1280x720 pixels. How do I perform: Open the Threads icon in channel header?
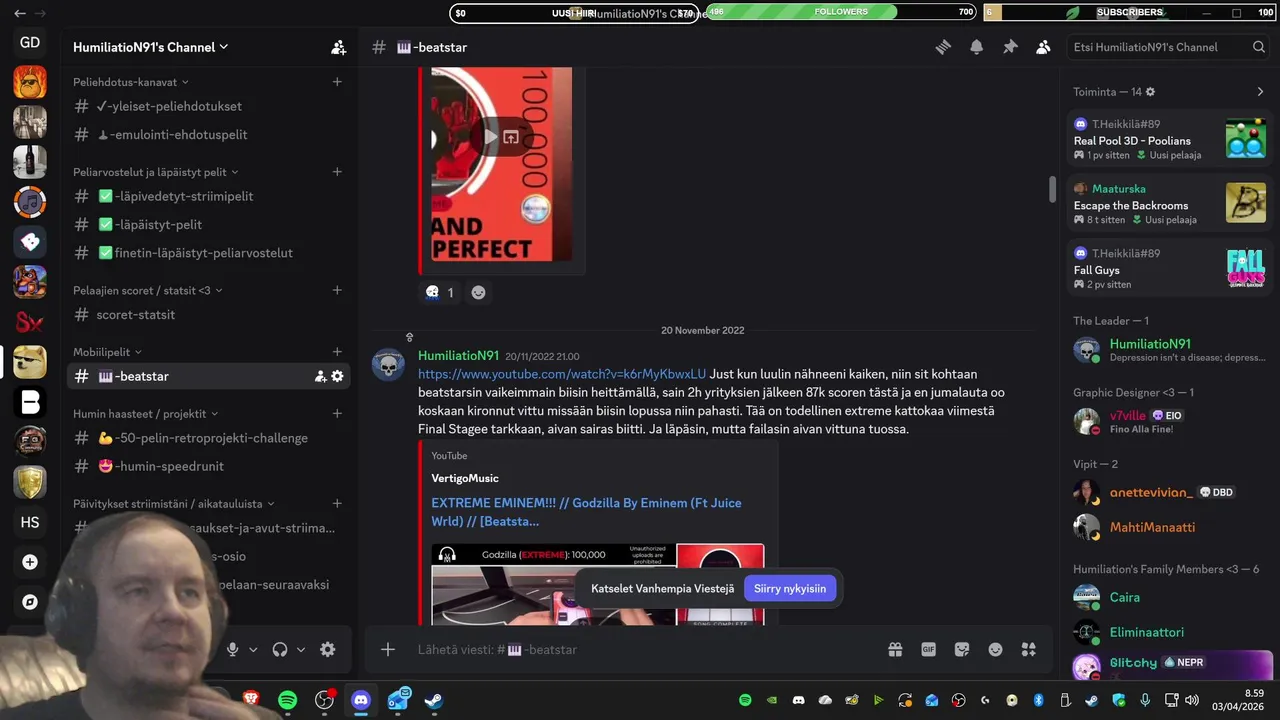[x=943, y=47]
